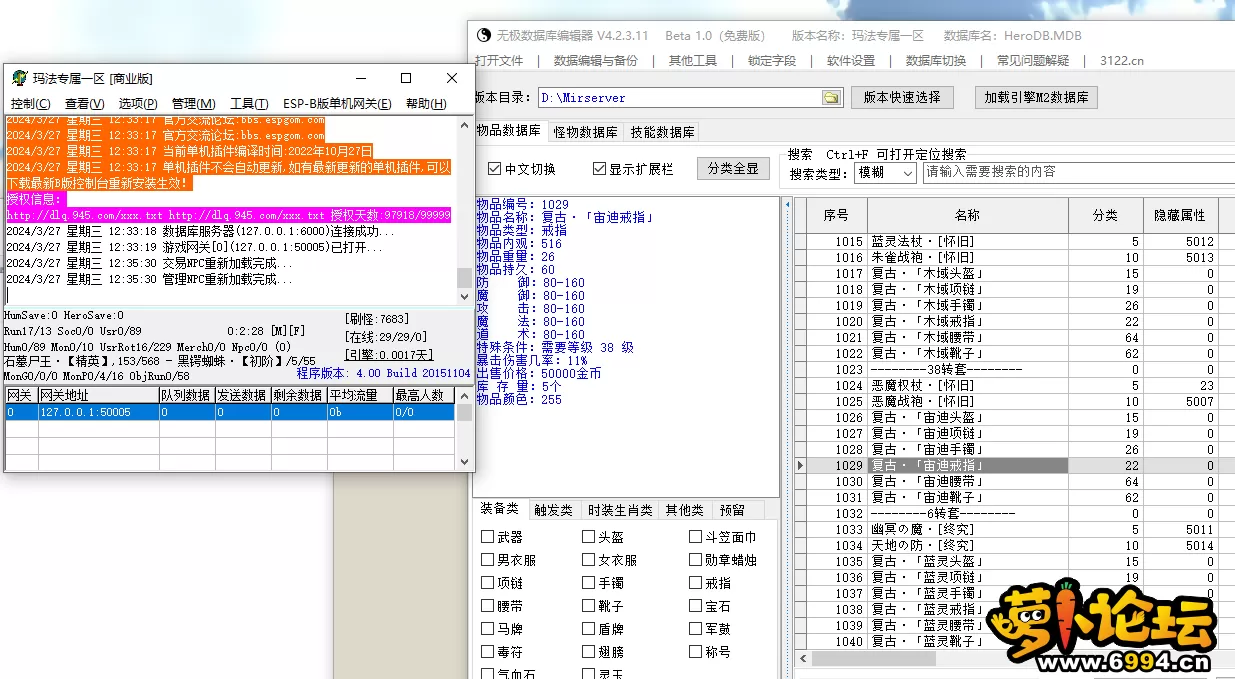Image resolution: width=1235 pixels, height=679 pixels.
Task: Toggle the 中文切换 checkbox
Action: (494, 169)
